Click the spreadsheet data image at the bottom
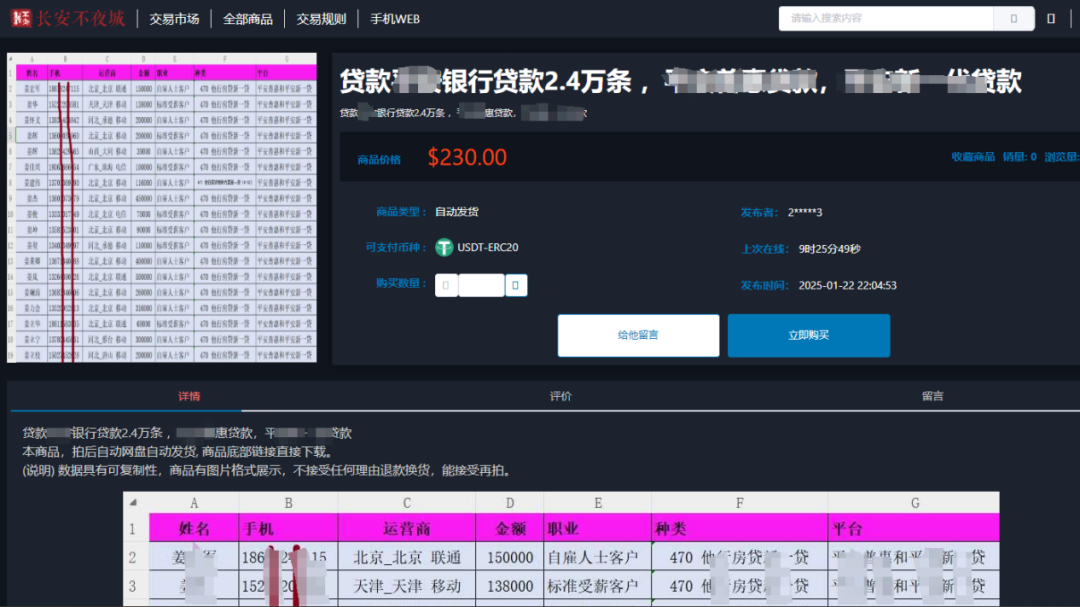This screenshot has height=607, width=1080. tap(560, 550)
